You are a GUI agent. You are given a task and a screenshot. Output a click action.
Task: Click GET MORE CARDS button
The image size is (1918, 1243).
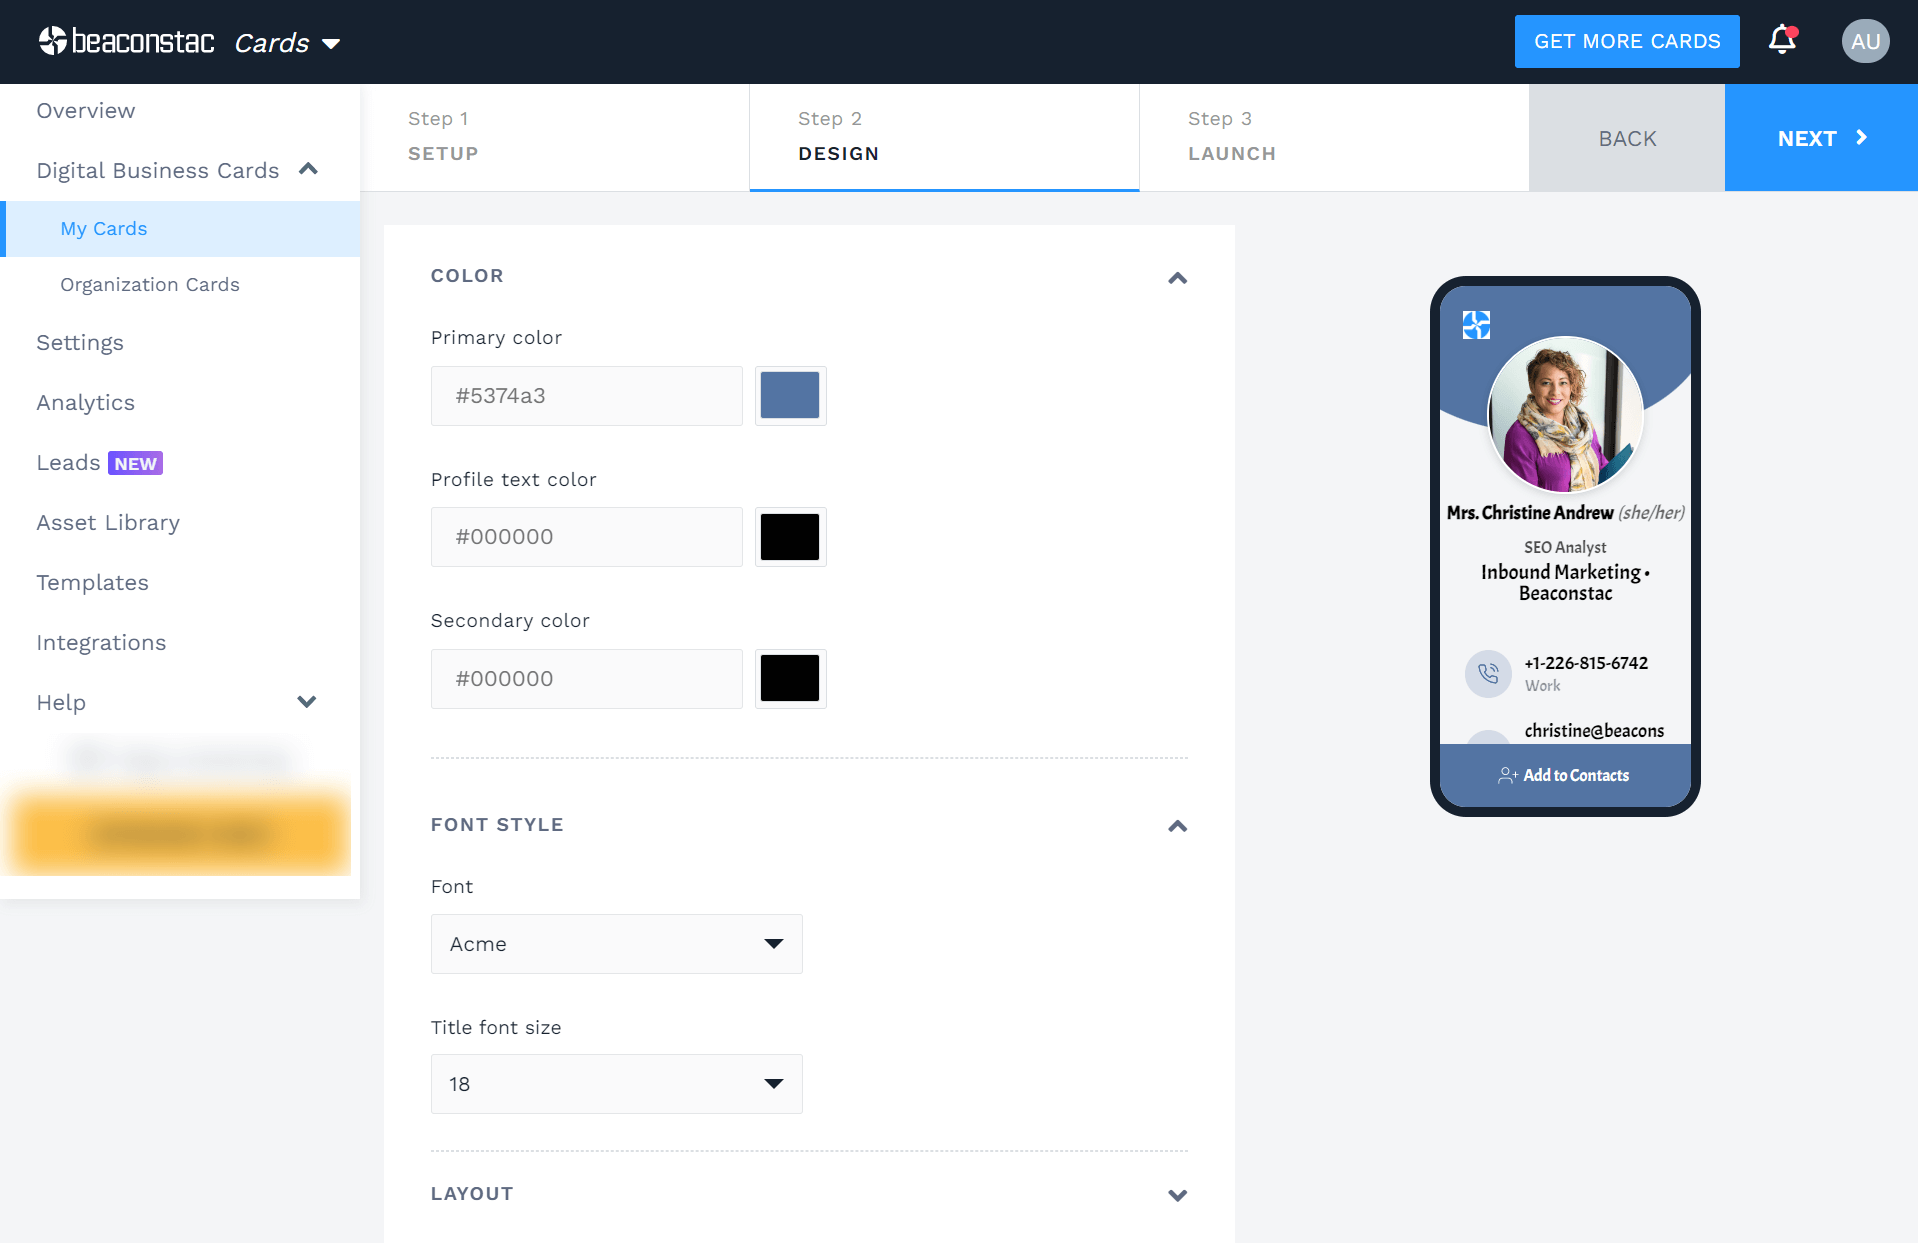[1627, 42]
